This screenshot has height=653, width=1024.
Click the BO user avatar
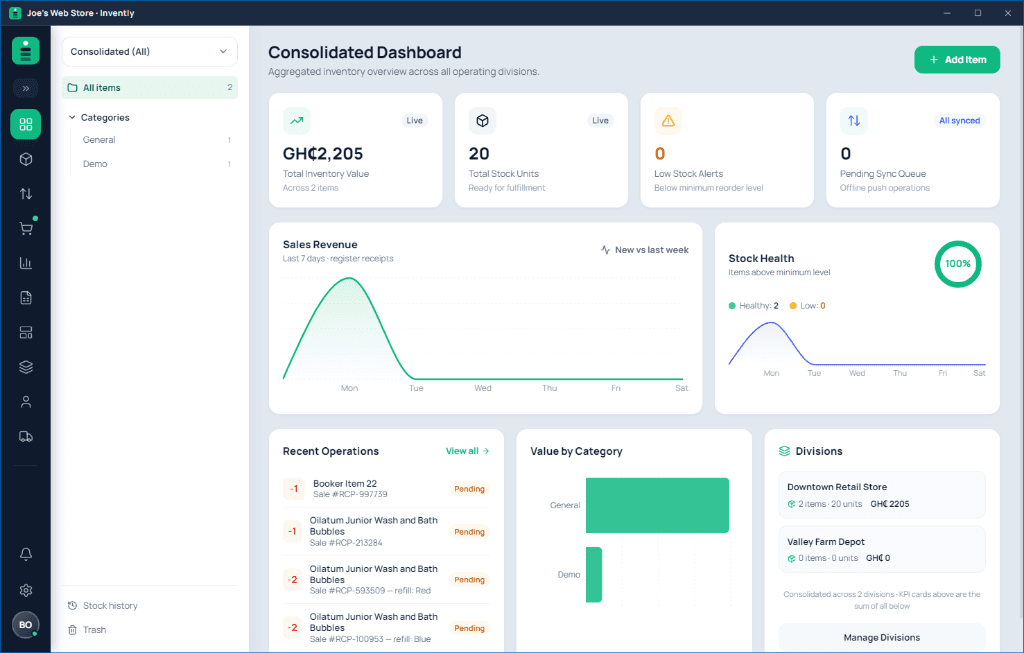[25, 625]
